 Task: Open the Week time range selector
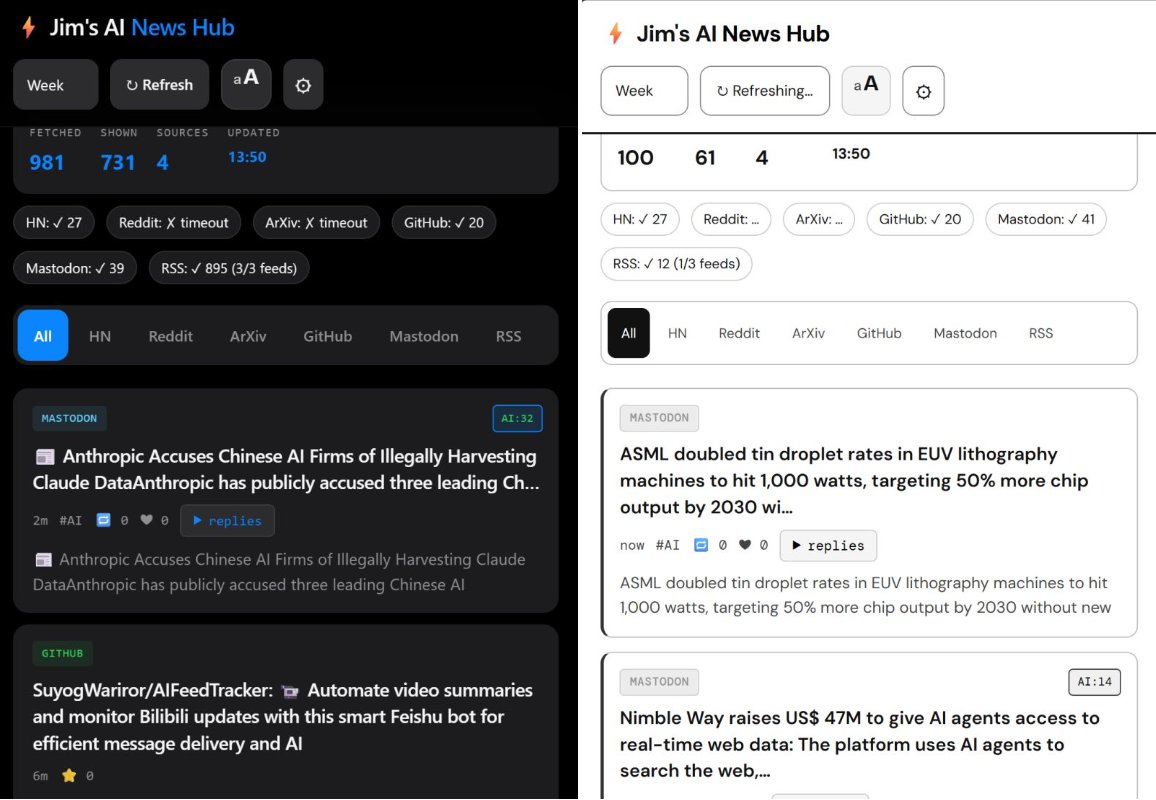[x=55, y=84]
